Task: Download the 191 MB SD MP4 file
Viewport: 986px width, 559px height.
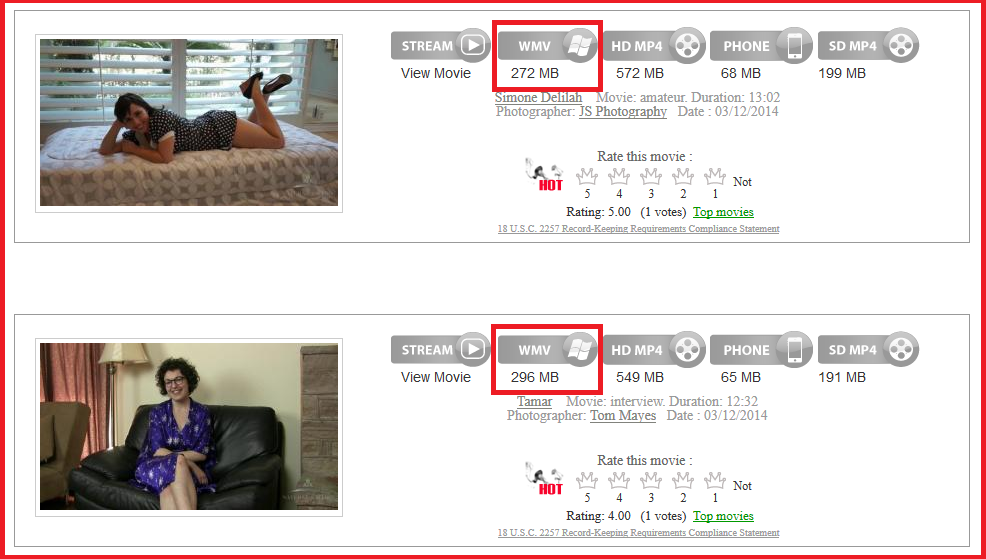Action: [x=868, y=350]
